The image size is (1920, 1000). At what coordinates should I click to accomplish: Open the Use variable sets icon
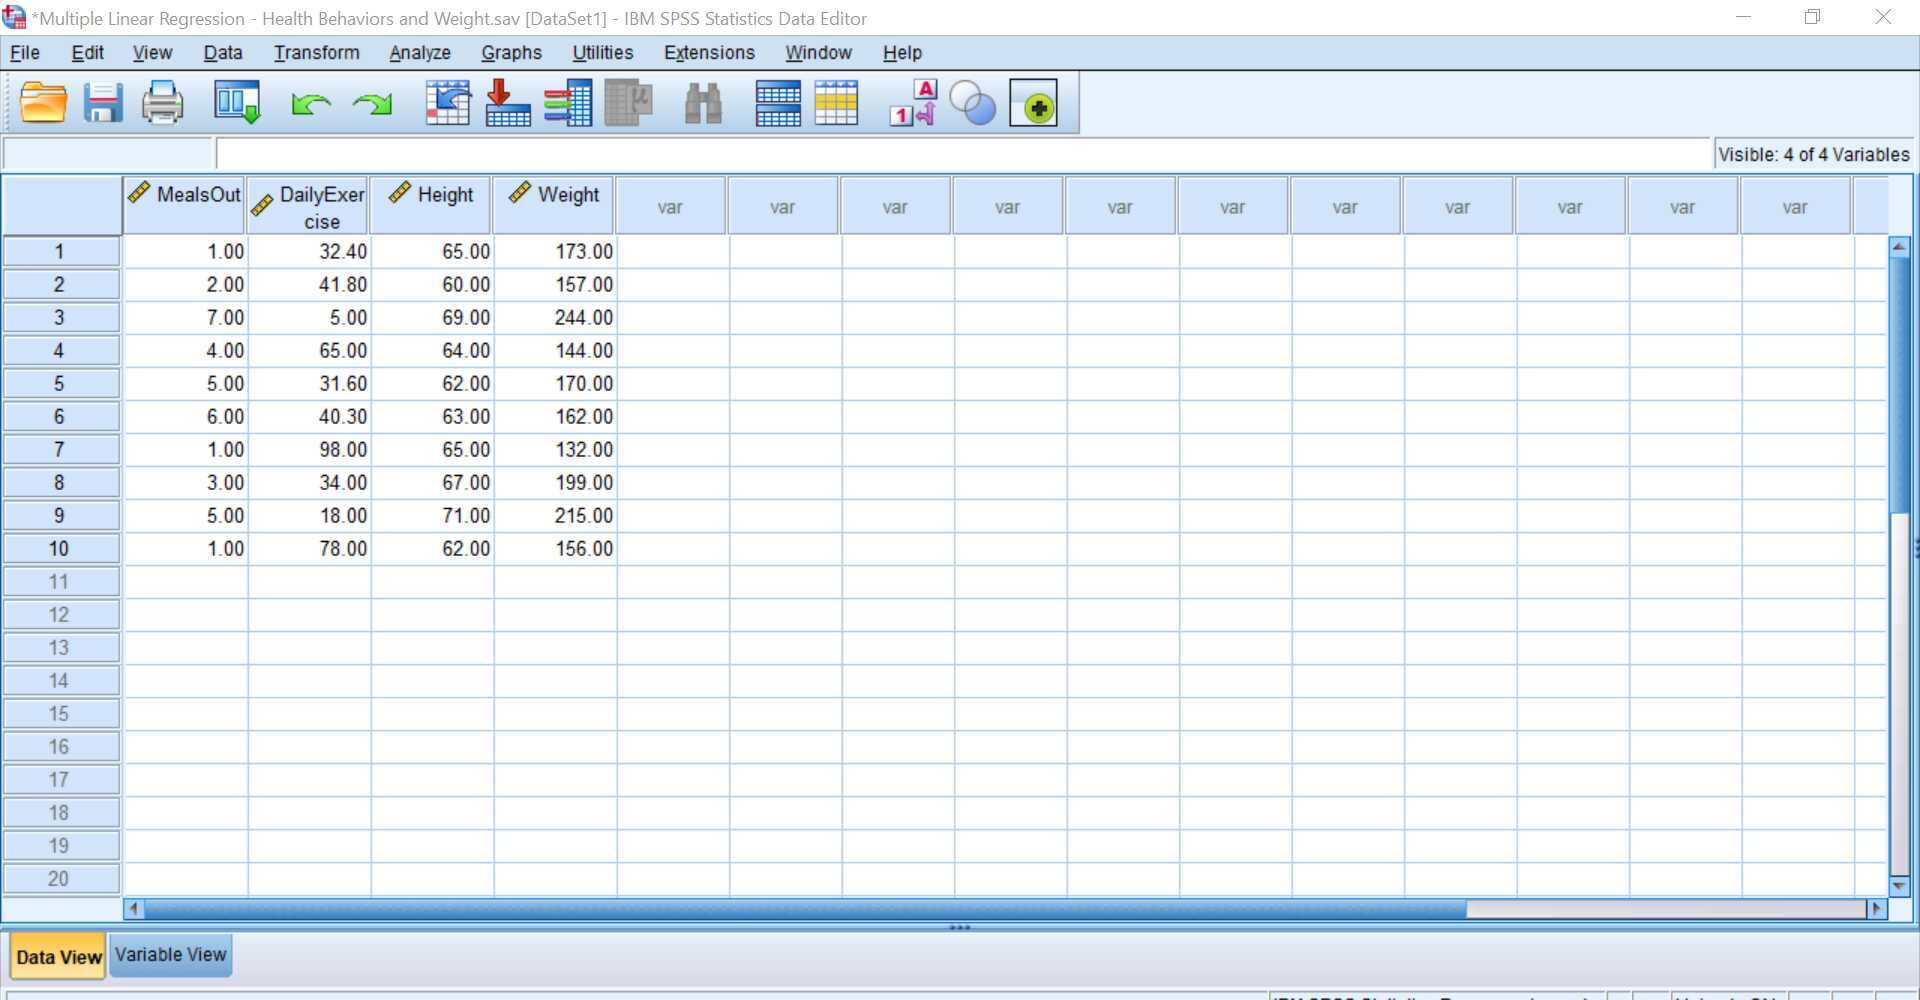click(973, 102)
